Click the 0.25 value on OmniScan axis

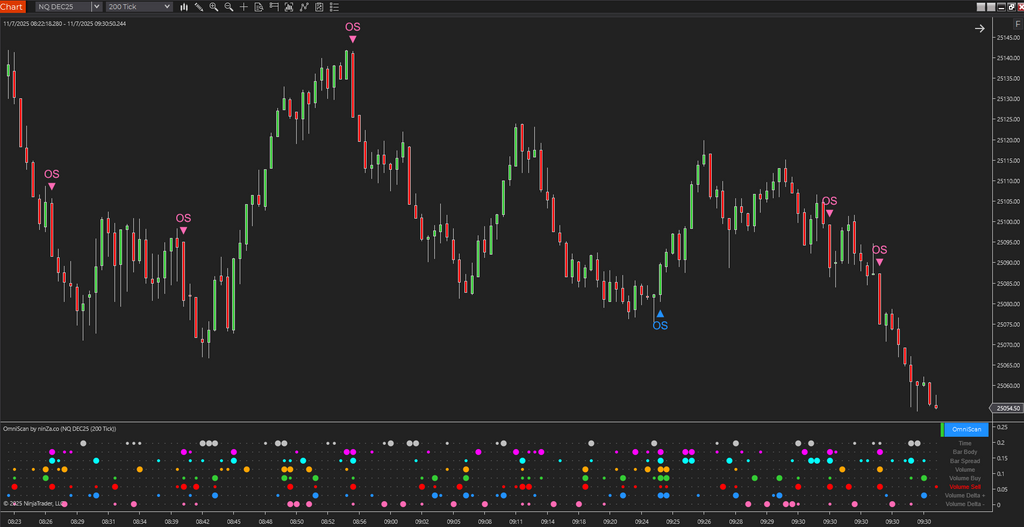tap(1002, 427)
